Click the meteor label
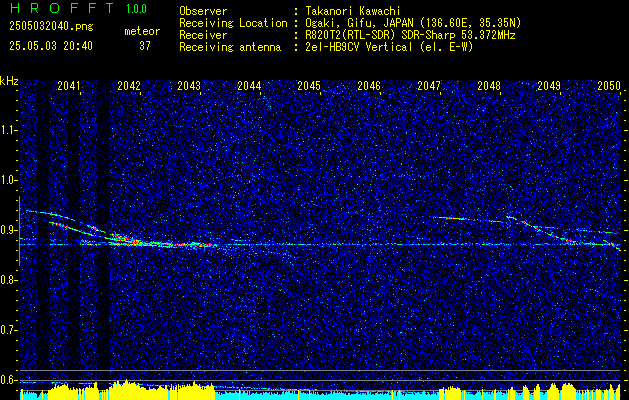 pos(142,31)
